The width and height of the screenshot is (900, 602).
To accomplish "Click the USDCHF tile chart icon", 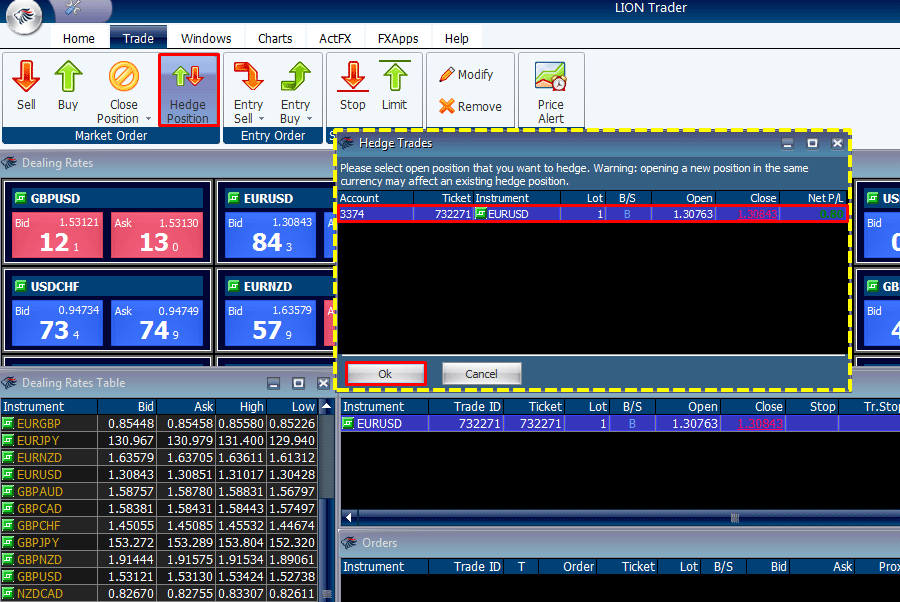I will (21, 286).
